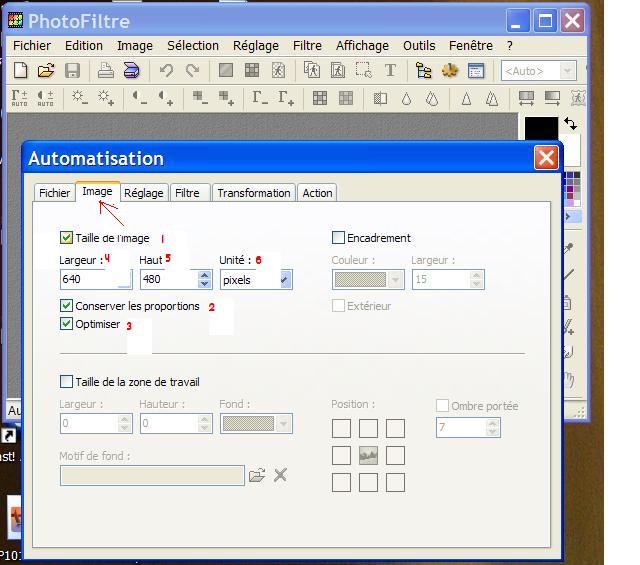Clear Motif de fond with X icon
This screenshot has height=565, width=640.
280,475
